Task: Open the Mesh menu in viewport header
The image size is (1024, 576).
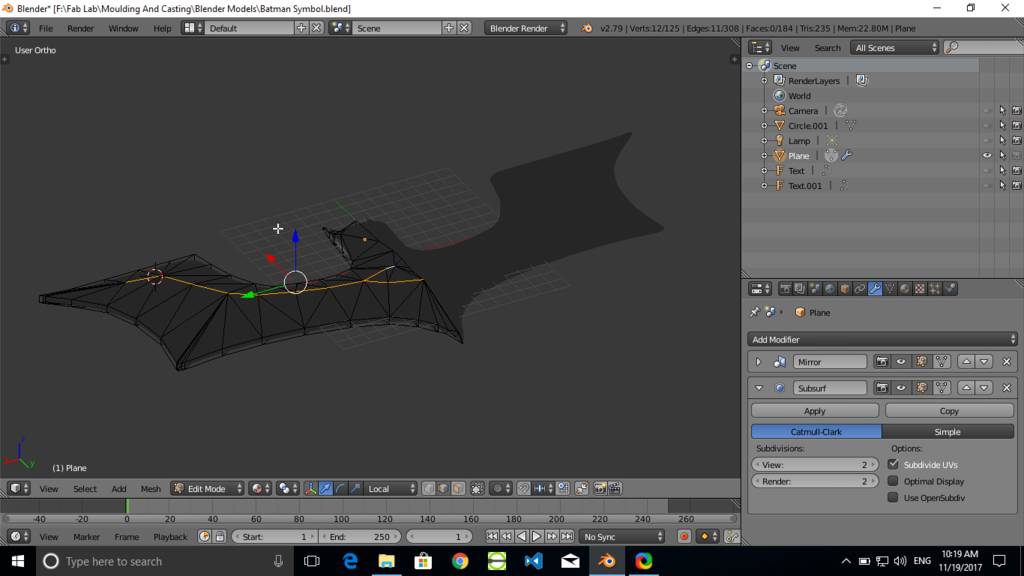Action: (150, 489)
